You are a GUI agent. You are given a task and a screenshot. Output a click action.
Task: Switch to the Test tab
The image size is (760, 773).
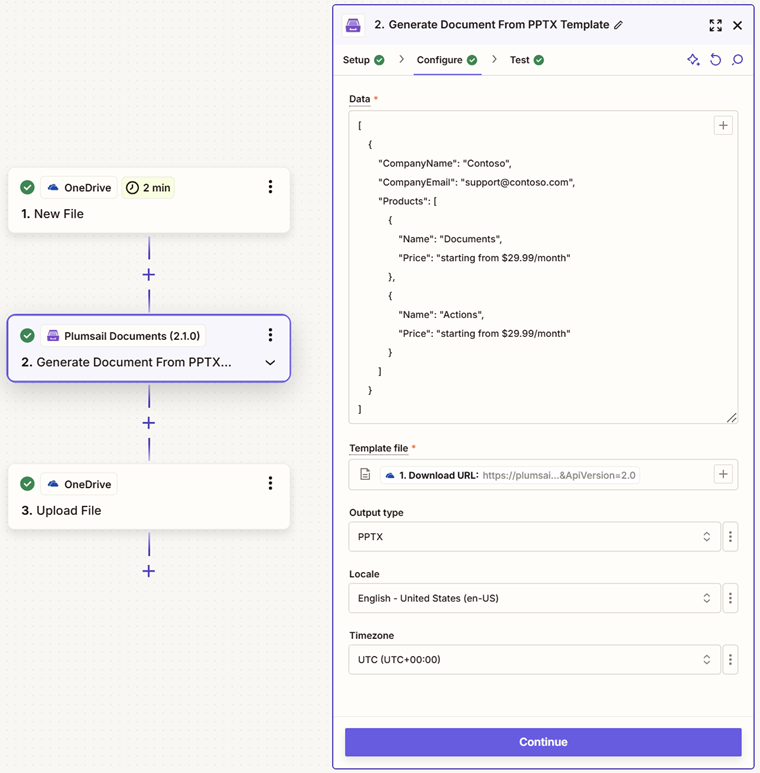click(x=527, y=60)
